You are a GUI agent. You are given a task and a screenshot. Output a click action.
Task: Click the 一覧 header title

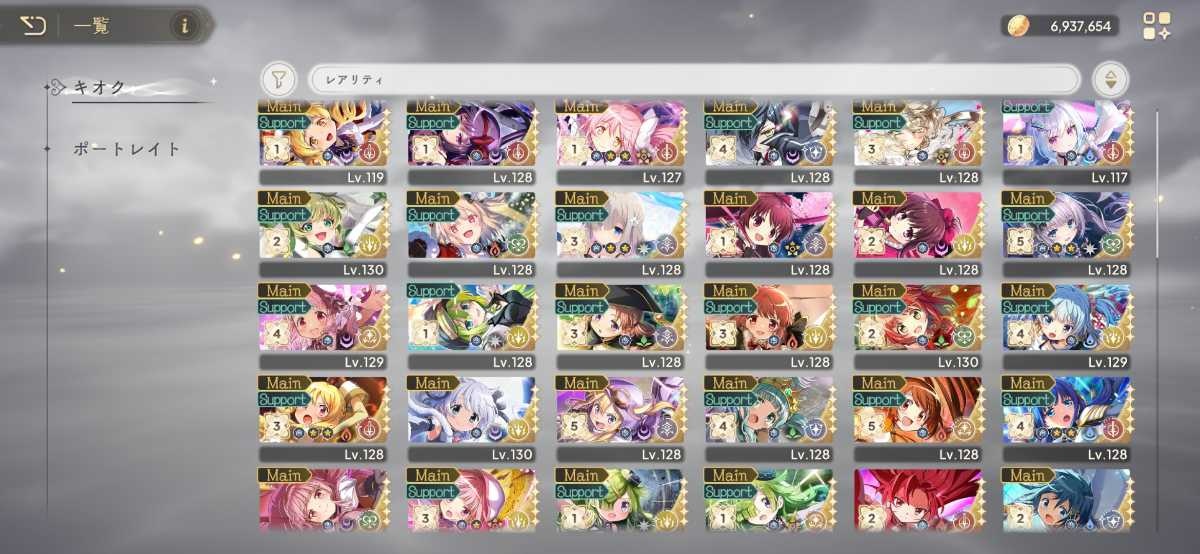[x=92, y=26]
